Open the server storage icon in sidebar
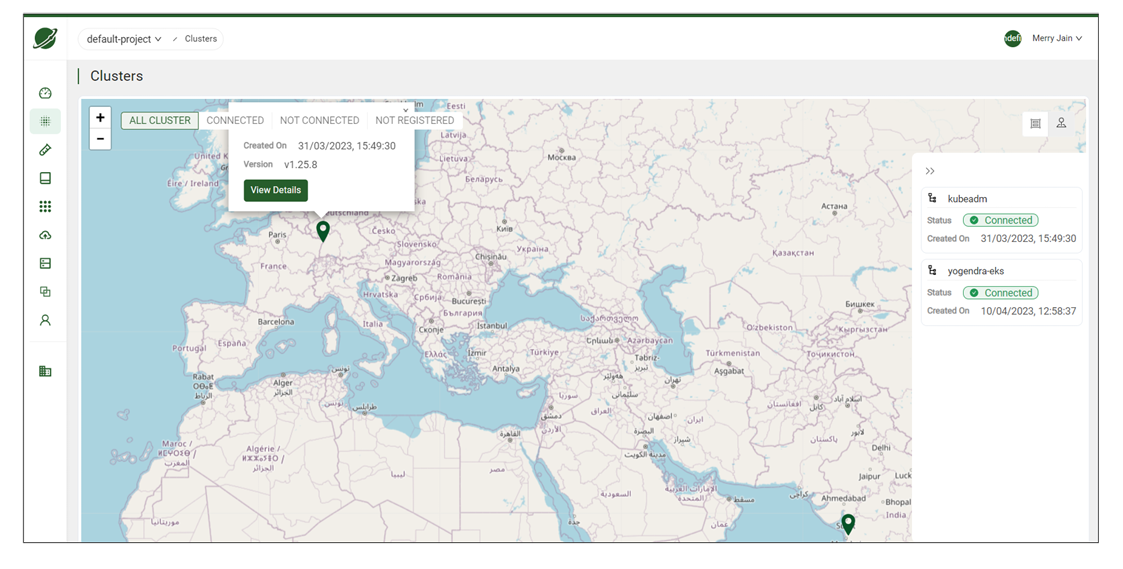This screenshot has height=569, width=1123. pos(45,263)
